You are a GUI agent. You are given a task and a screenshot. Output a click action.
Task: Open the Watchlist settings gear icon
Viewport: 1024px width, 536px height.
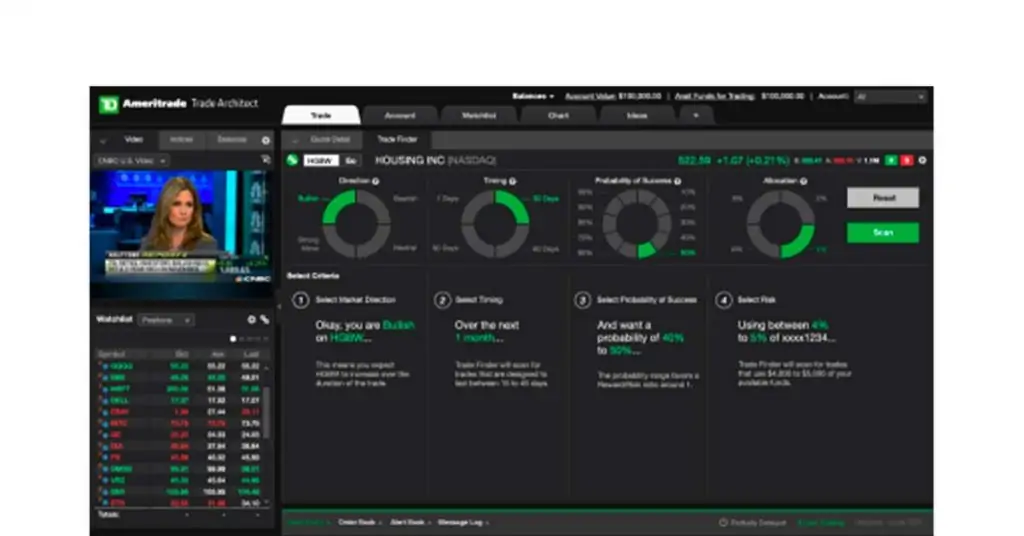[251, 320]
